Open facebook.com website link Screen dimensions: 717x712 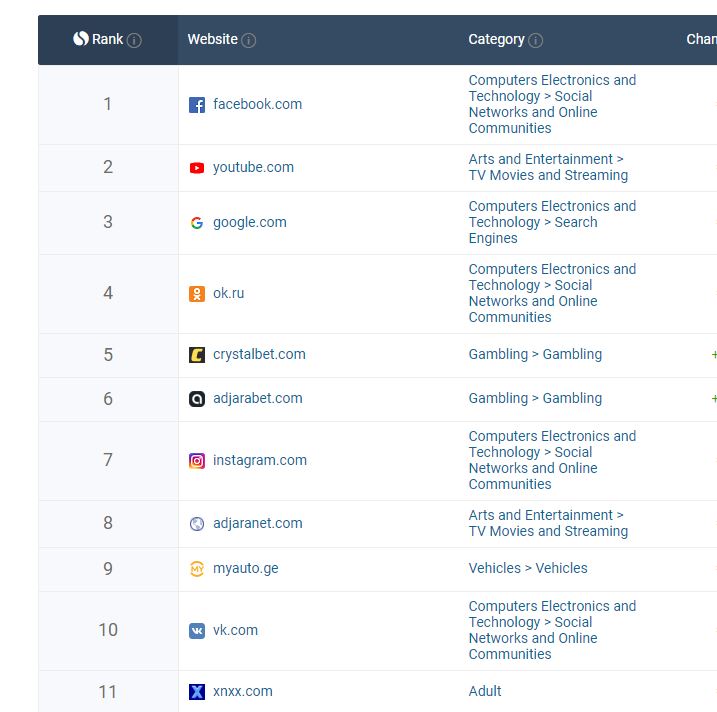click(257, 104)
